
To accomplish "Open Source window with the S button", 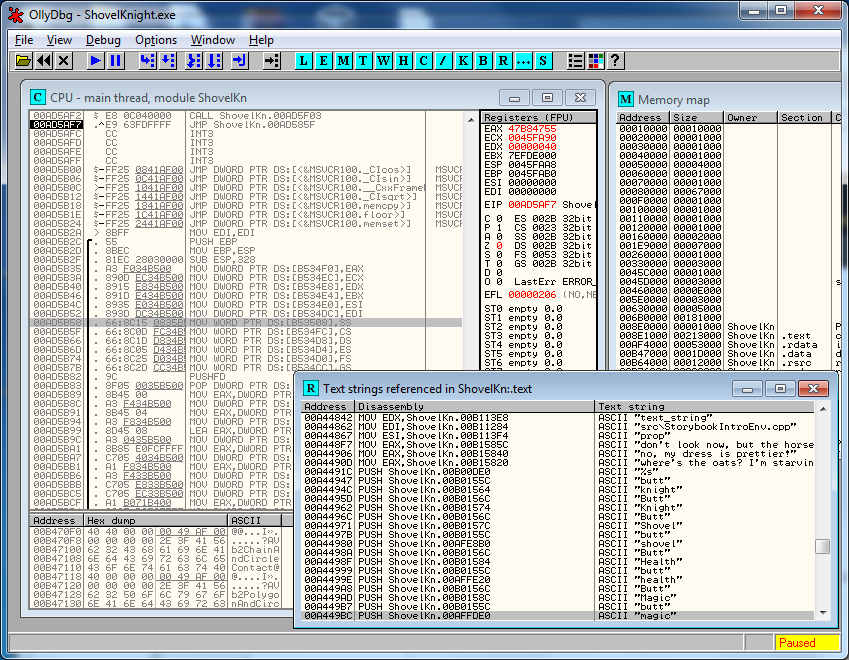I will tap(543, 61).
